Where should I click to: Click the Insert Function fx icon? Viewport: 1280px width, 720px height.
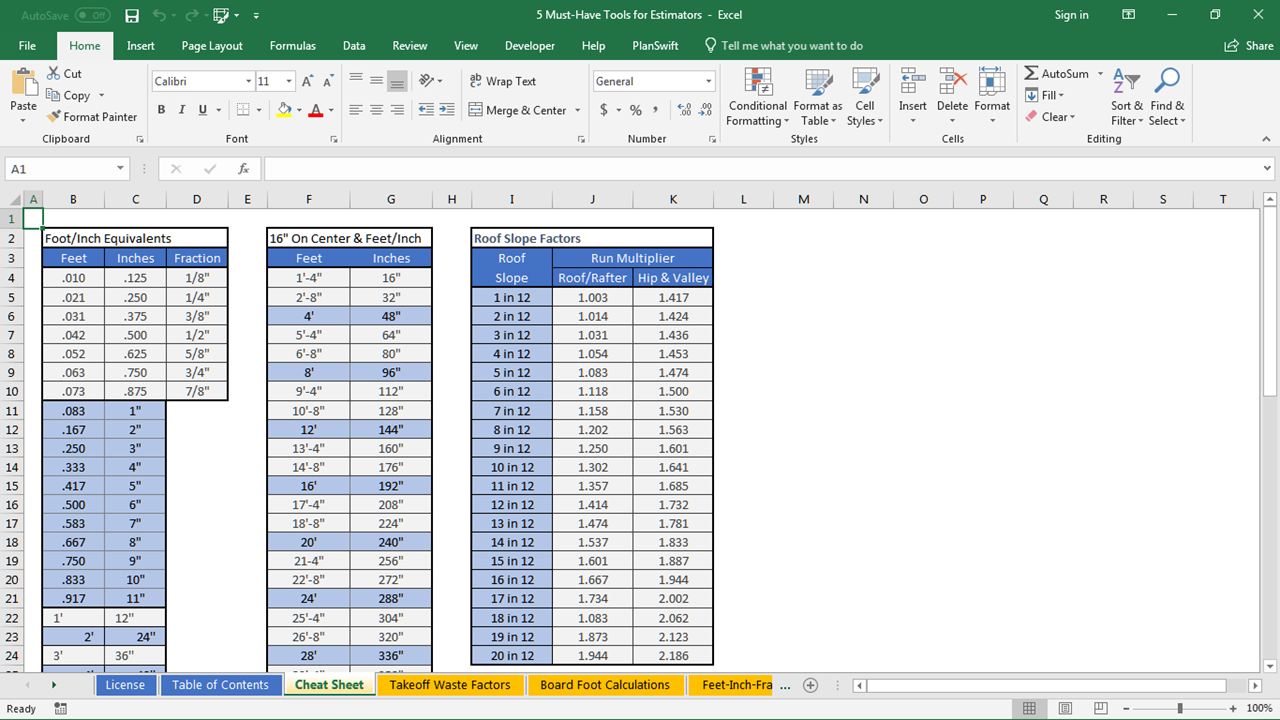(243, 169)
